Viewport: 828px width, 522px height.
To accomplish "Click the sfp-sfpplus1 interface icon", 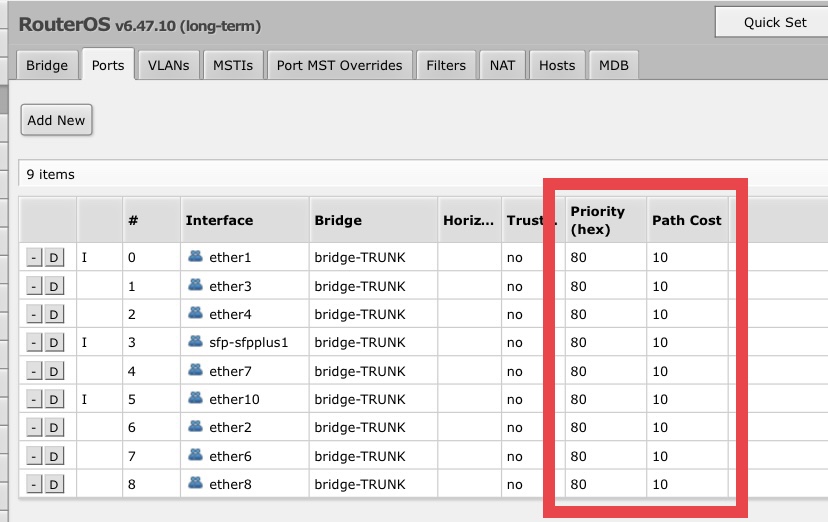I will pyautogui.click(x=195, y=341).
